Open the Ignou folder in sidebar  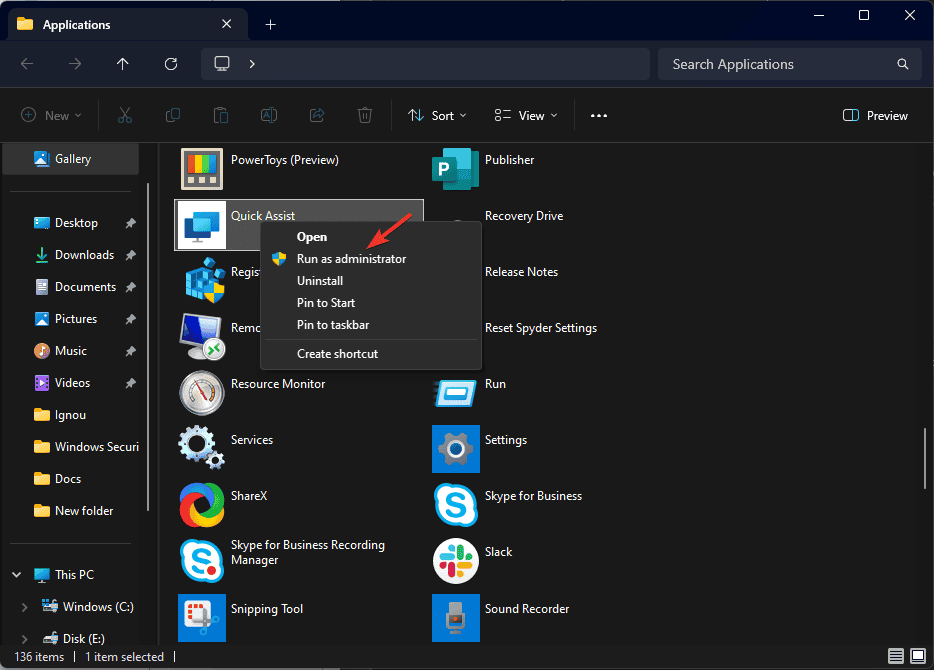point(71,416)
